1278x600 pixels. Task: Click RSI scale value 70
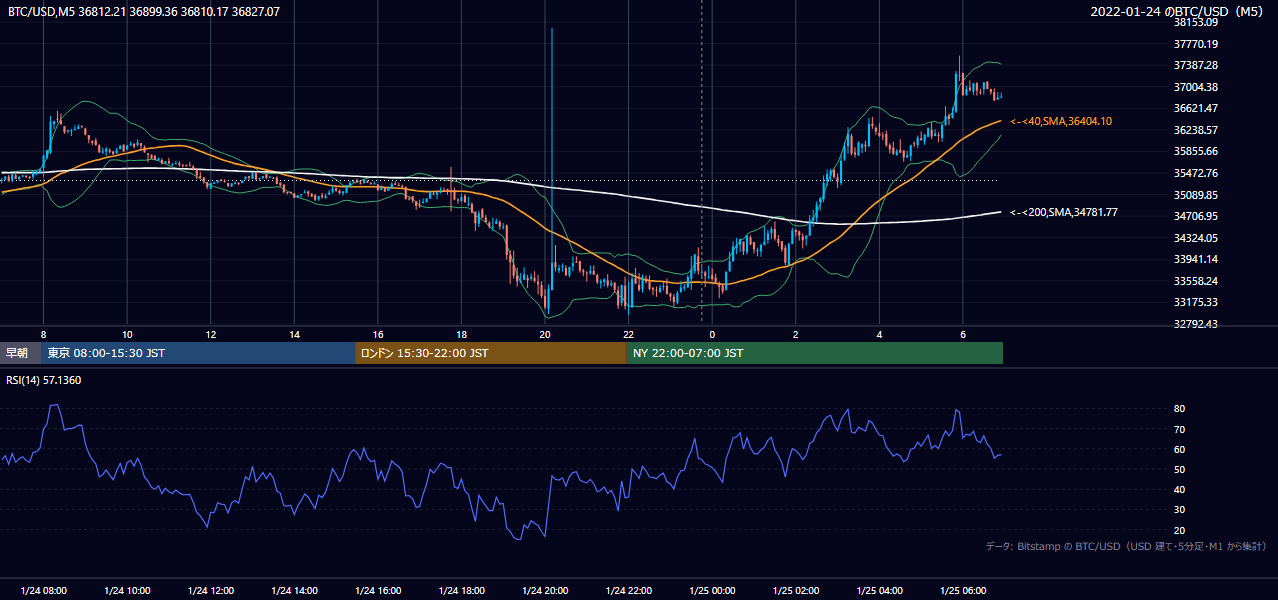1180,429
